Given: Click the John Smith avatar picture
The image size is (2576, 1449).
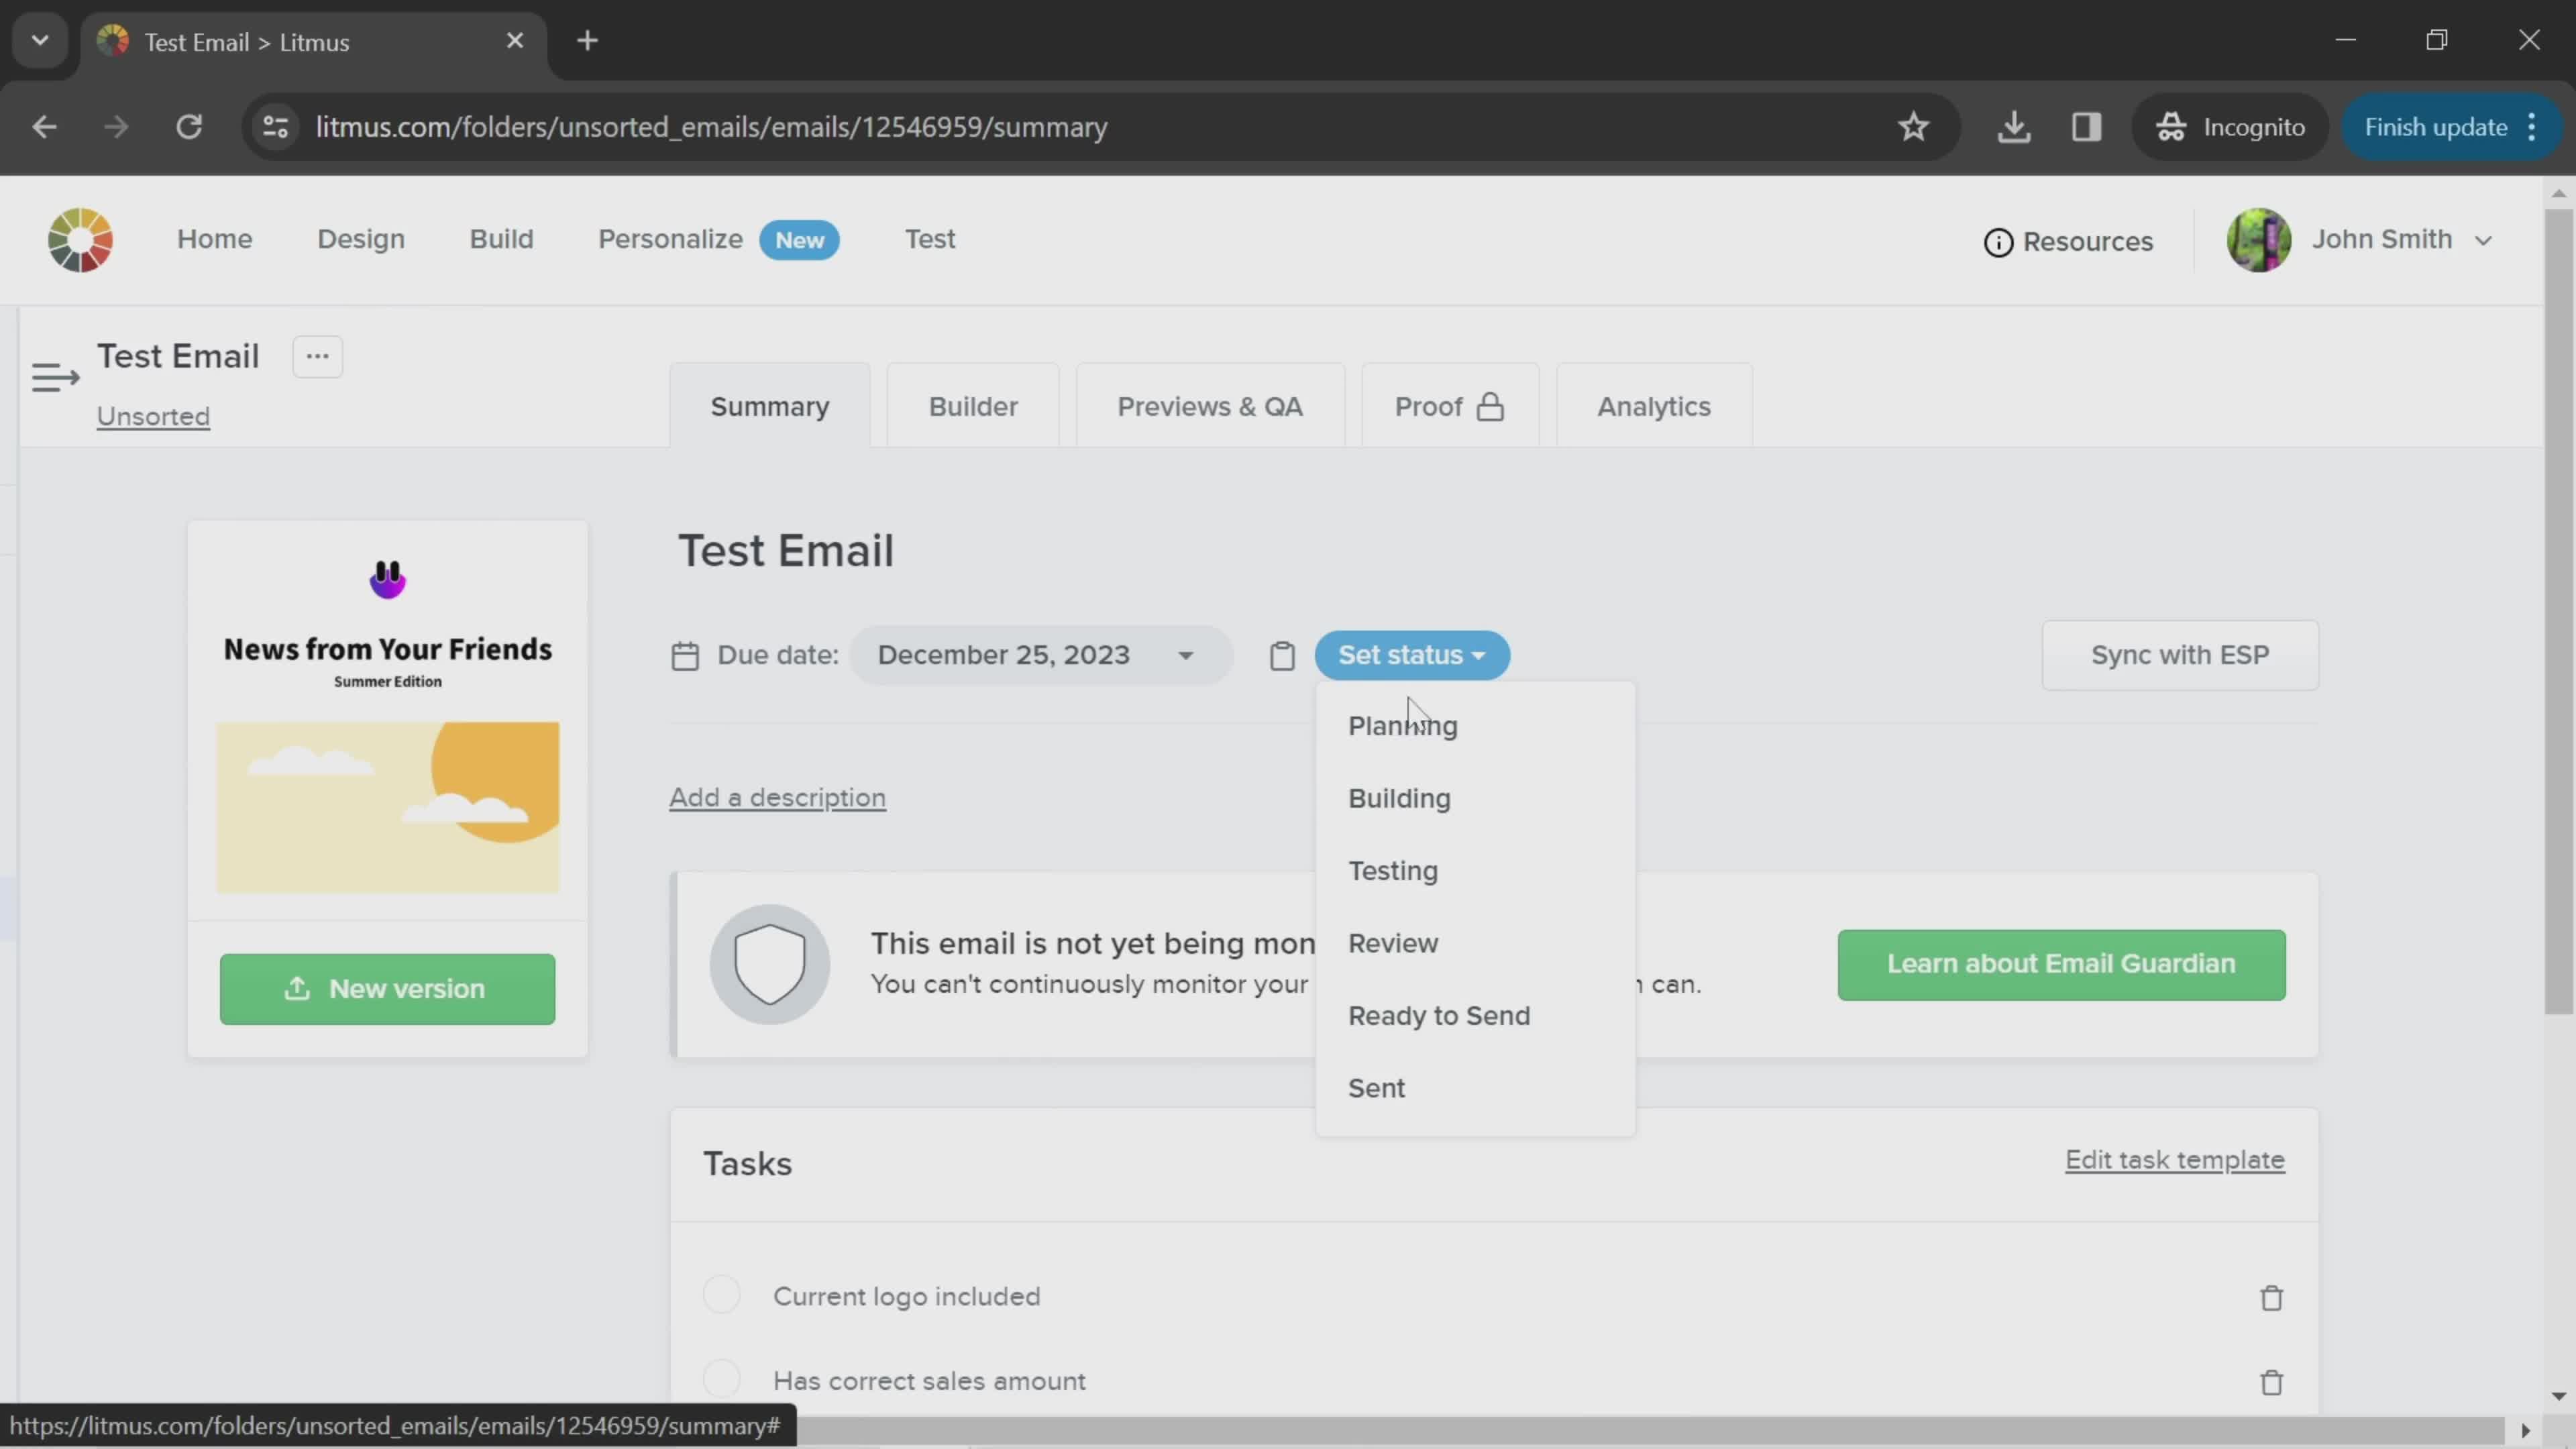Looking at the screenshot, I should pyautogui.click(x=2258, y=240).
